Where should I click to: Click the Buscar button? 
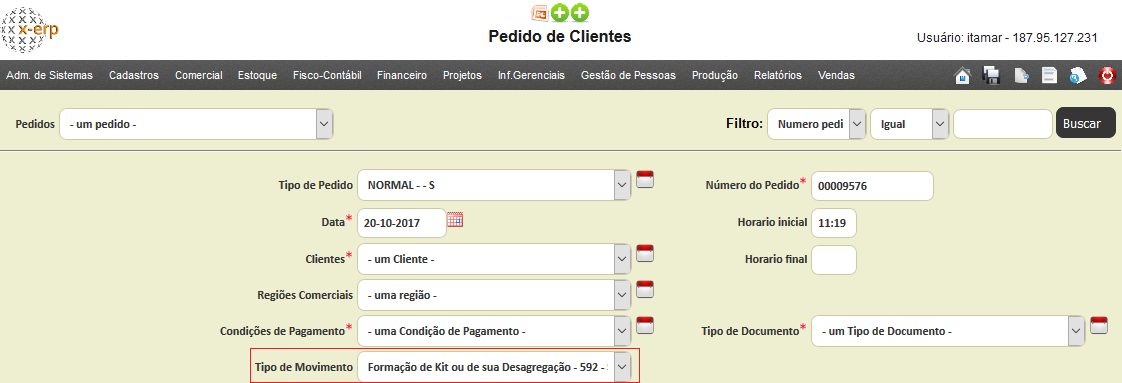pos(1086,123)
